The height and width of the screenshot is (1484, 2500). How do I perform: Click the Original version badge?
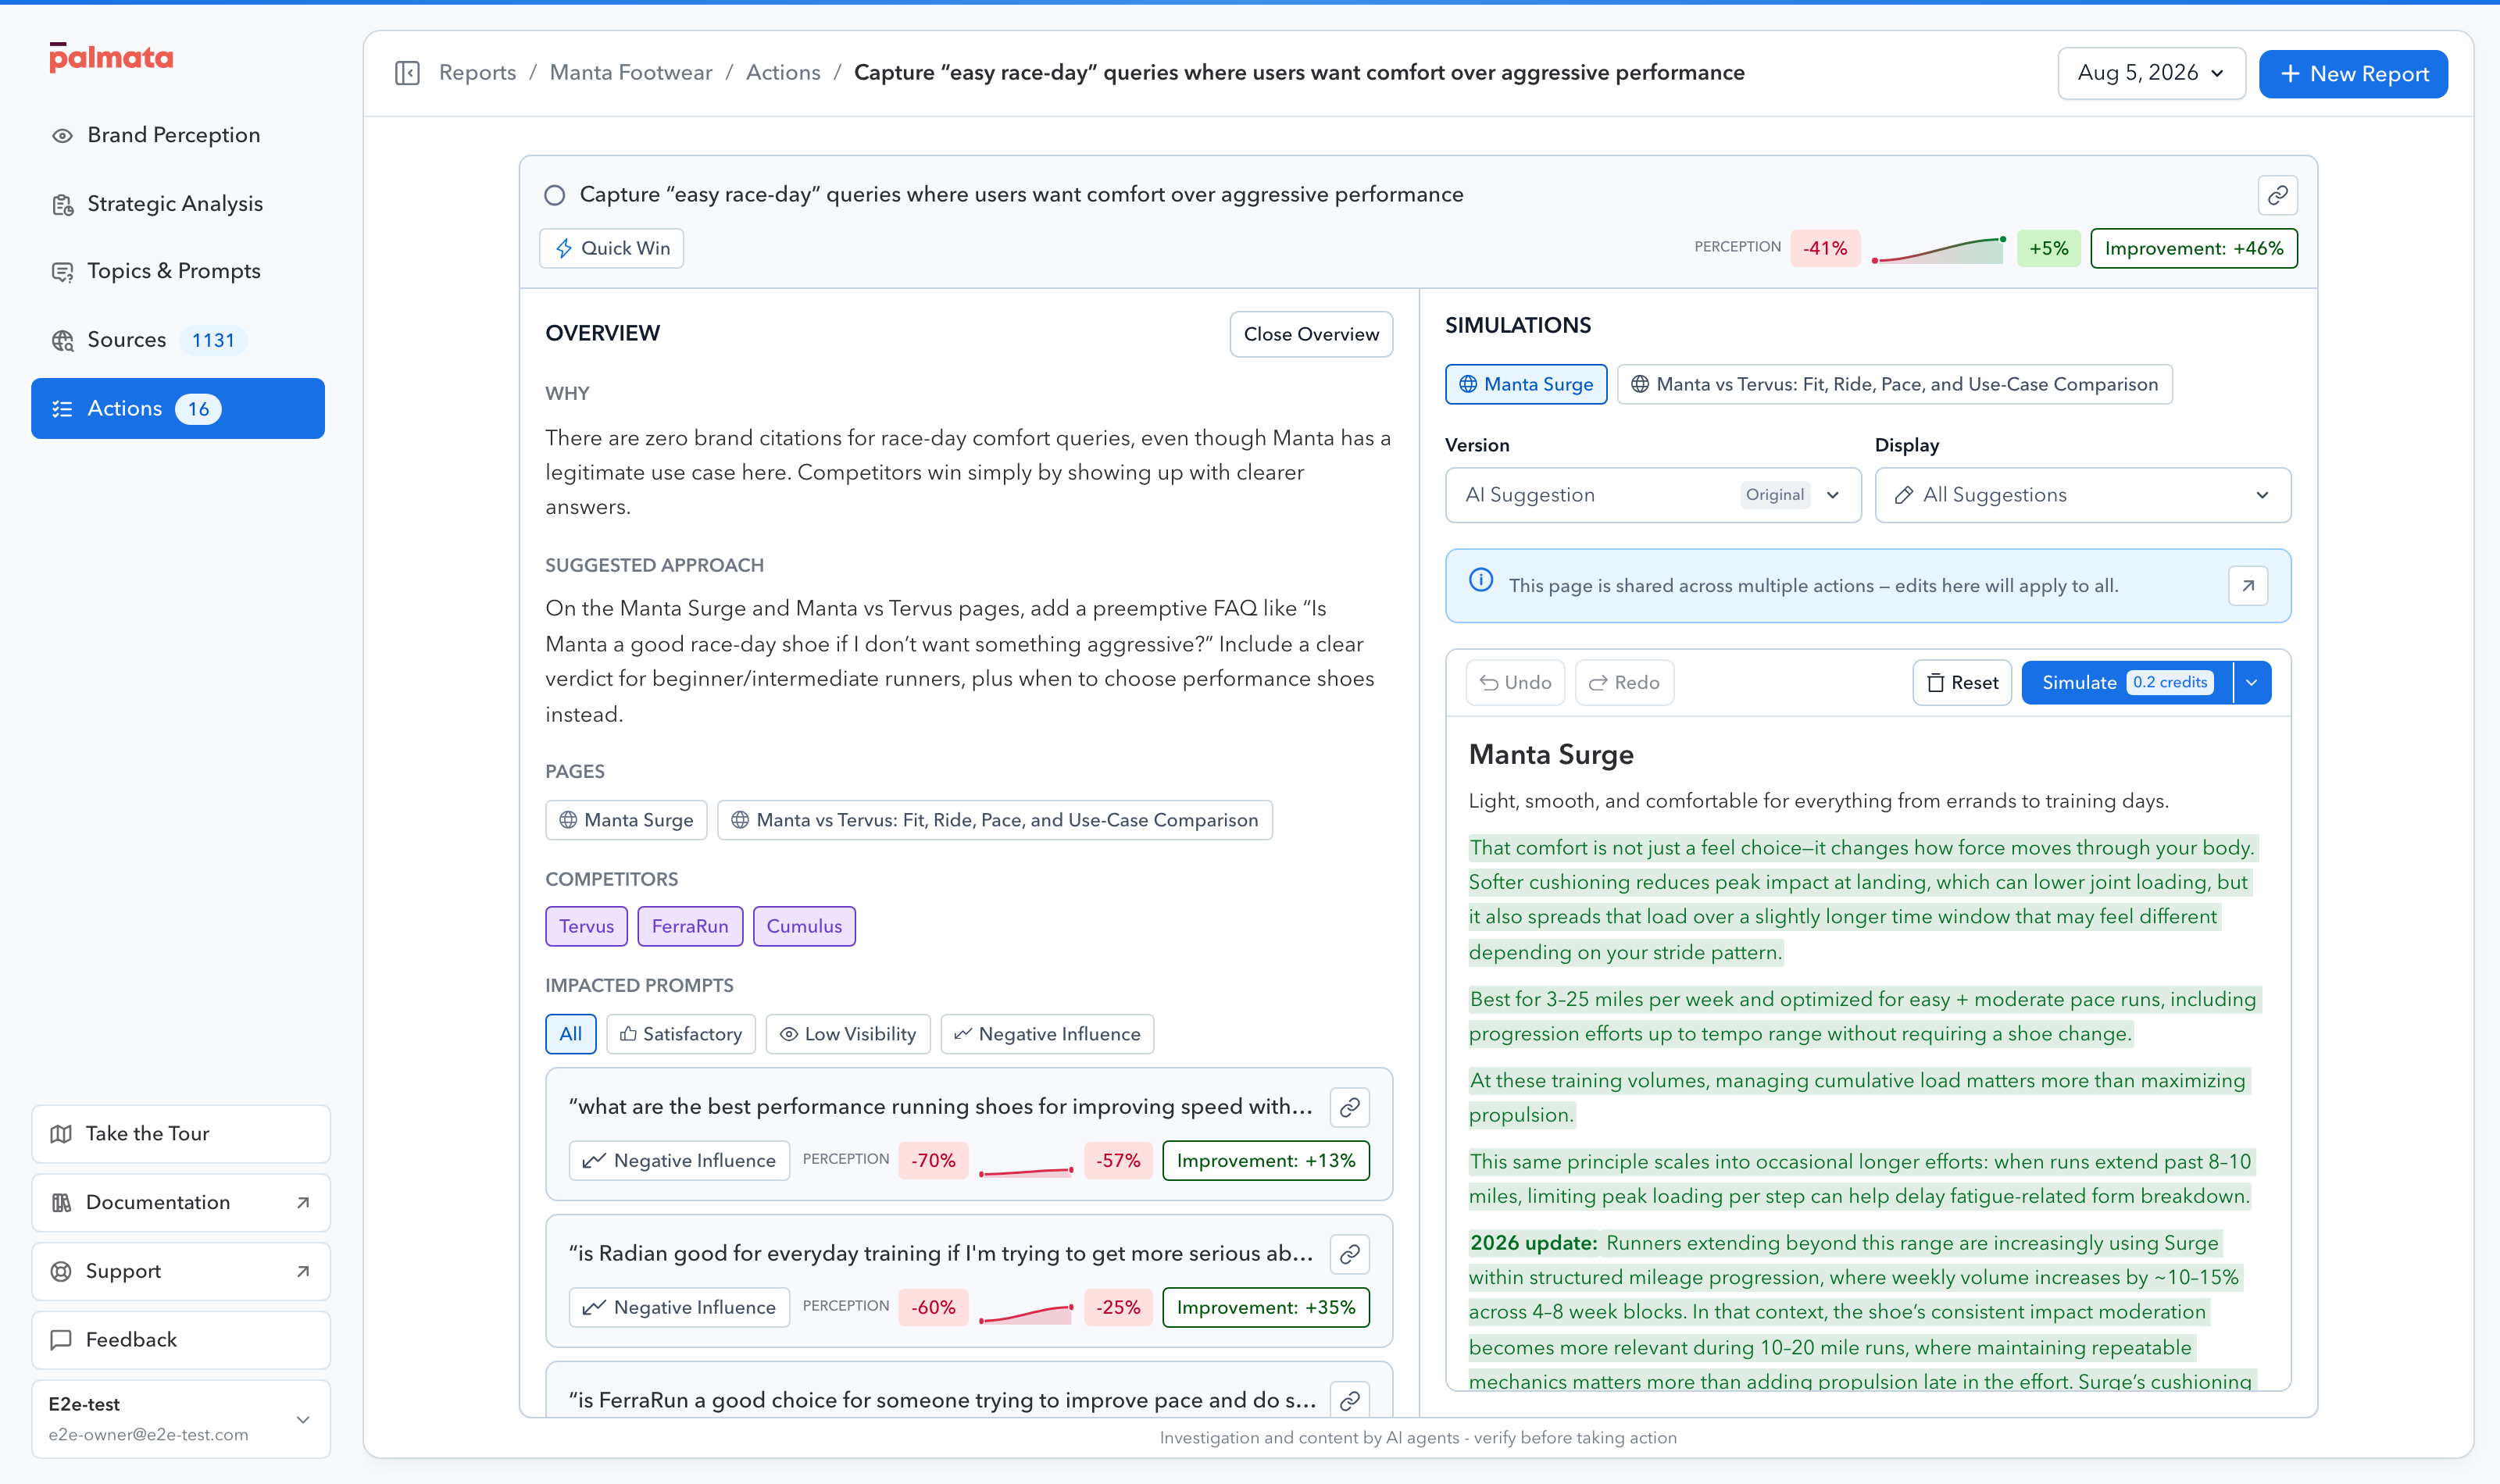tap(1774, 495)
